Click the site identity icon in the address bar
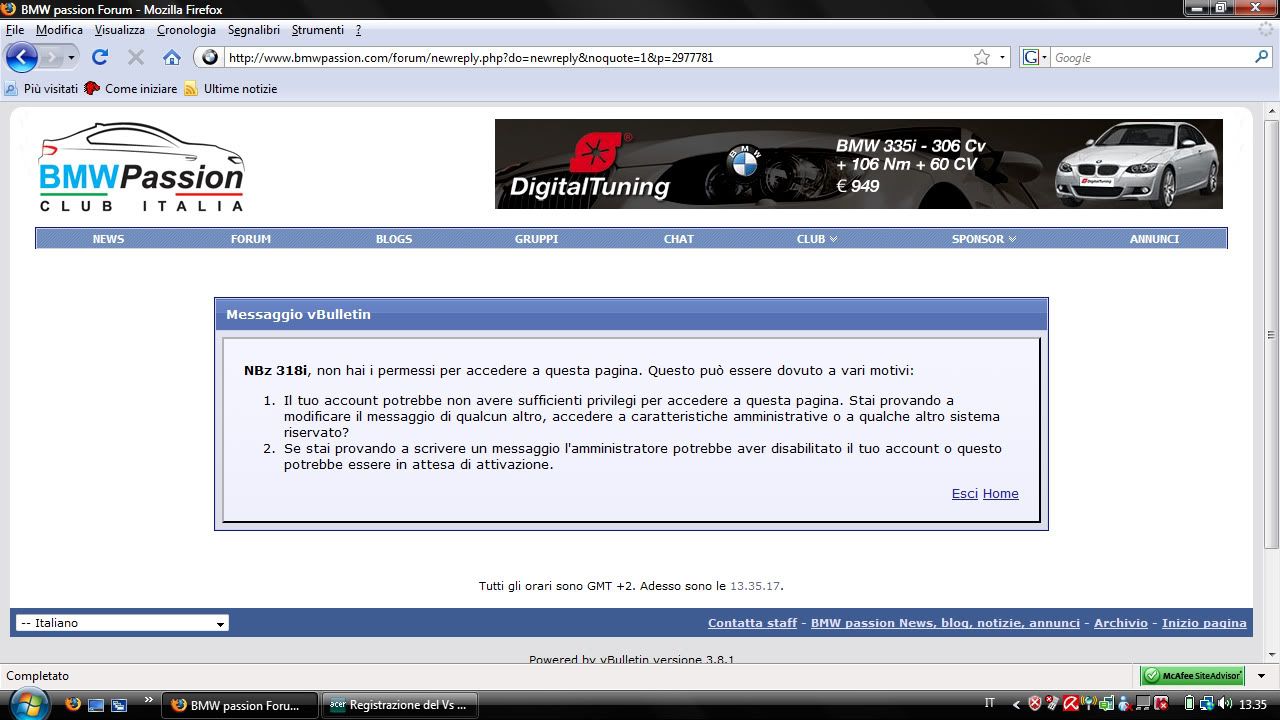The width and height of the screenshot is (1280, 720). pos(210,57)
